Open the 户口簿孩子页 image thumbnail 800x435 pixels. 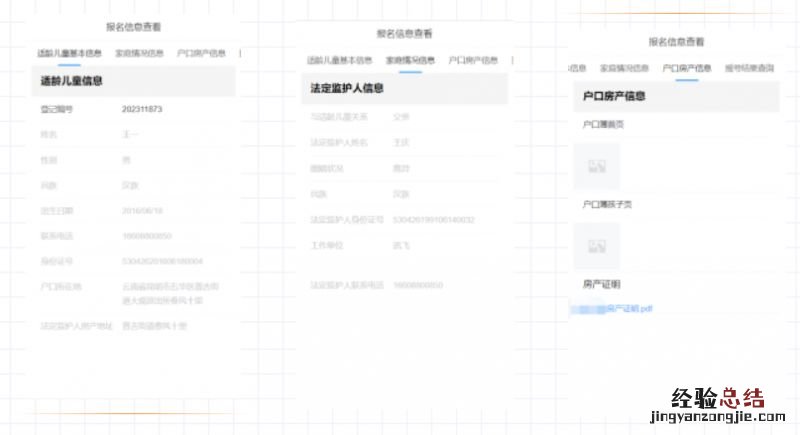(x=597, y=246)
